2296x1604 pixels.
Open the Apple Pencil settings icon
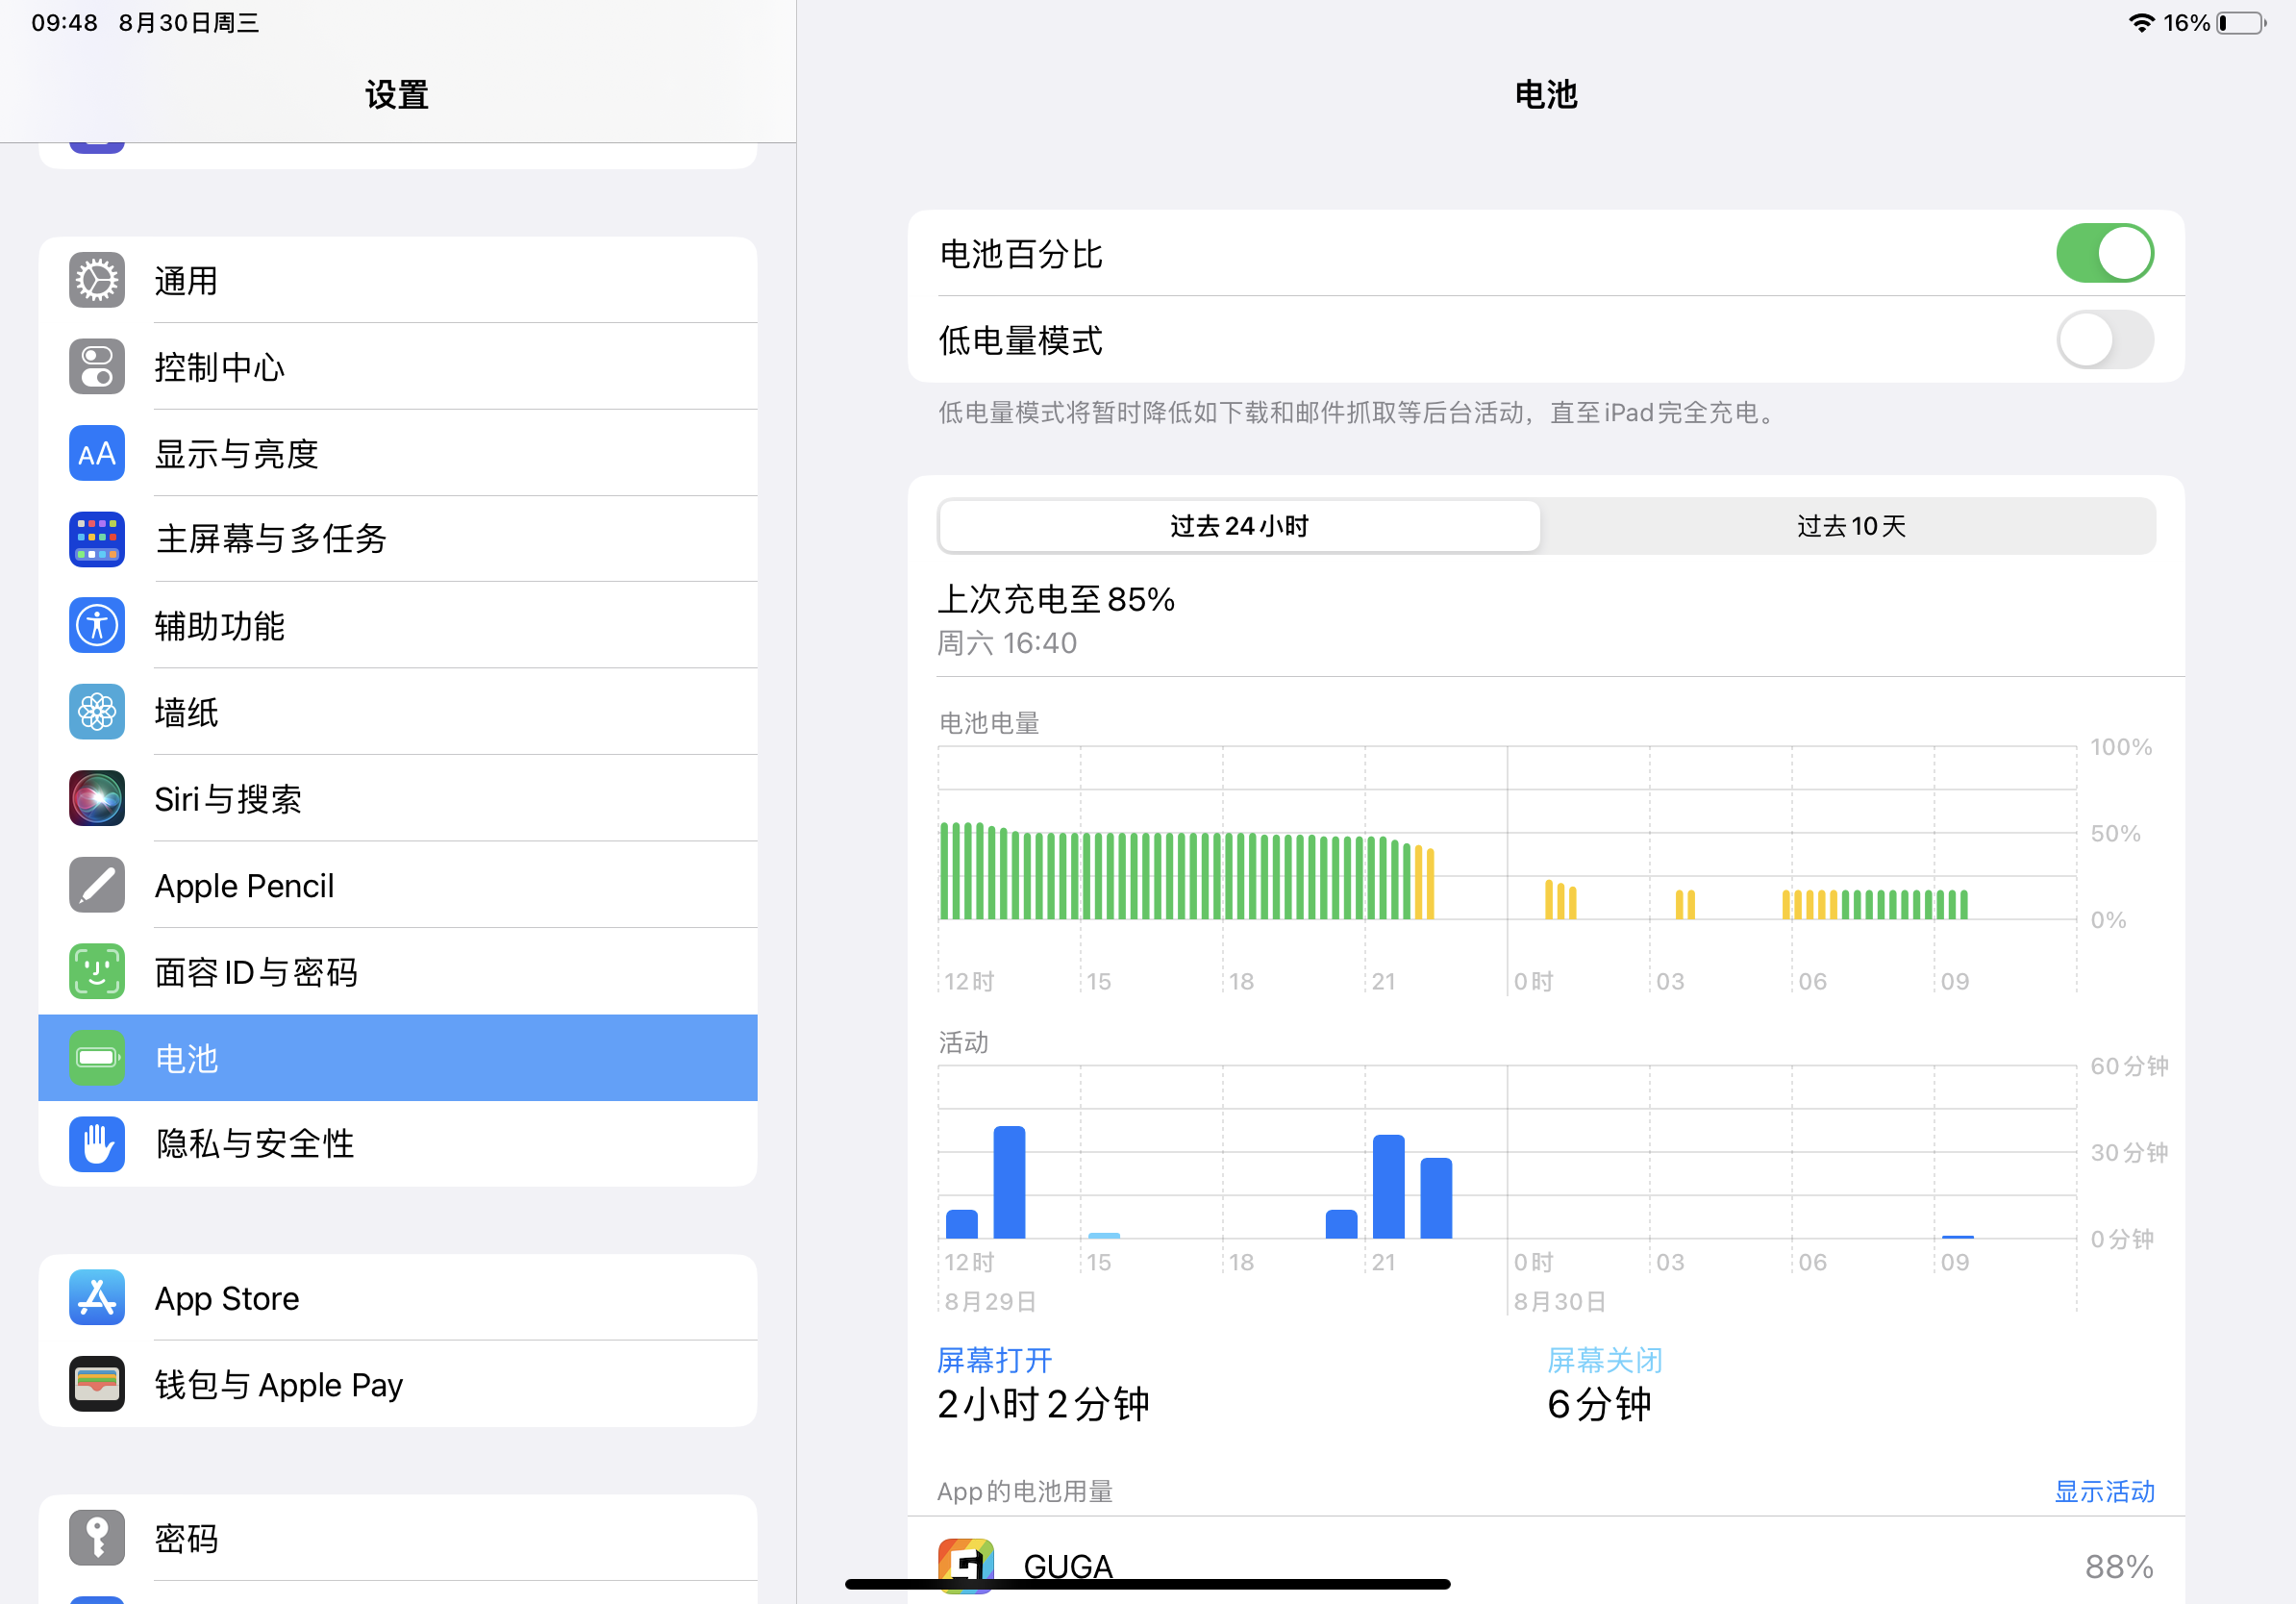97,885
